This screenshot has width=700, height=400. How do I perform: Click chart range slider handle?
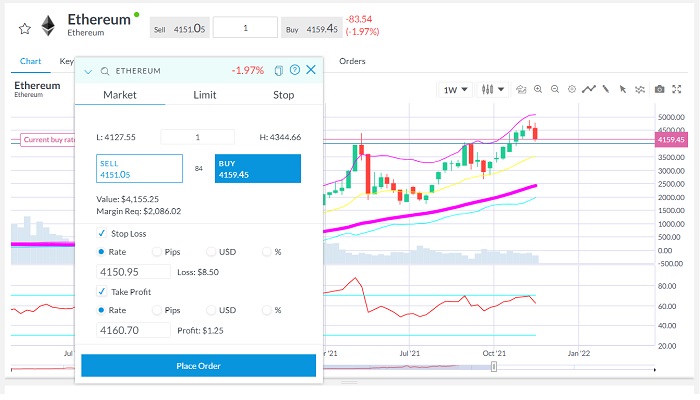[494, 367]
